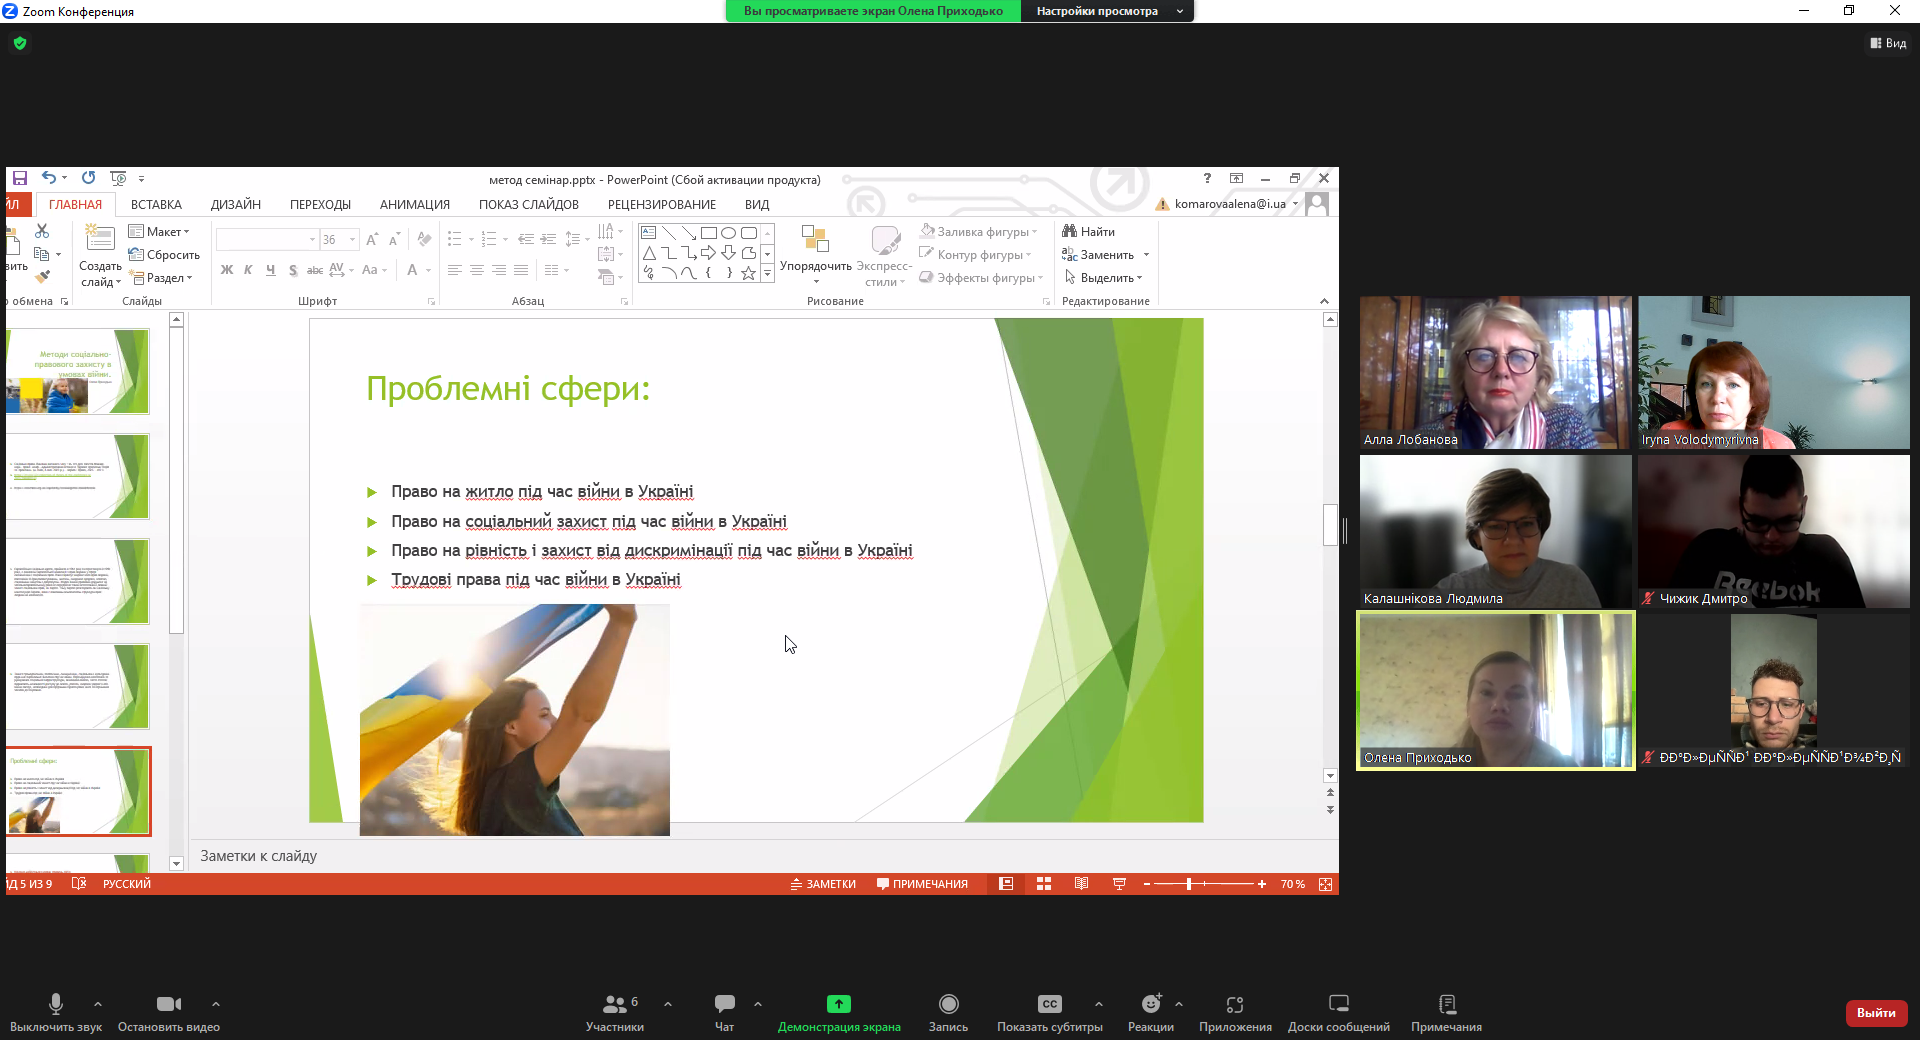Stop camera with Остановить видео
This screenshot has height=1040, width=1920.
(169, 1012)
